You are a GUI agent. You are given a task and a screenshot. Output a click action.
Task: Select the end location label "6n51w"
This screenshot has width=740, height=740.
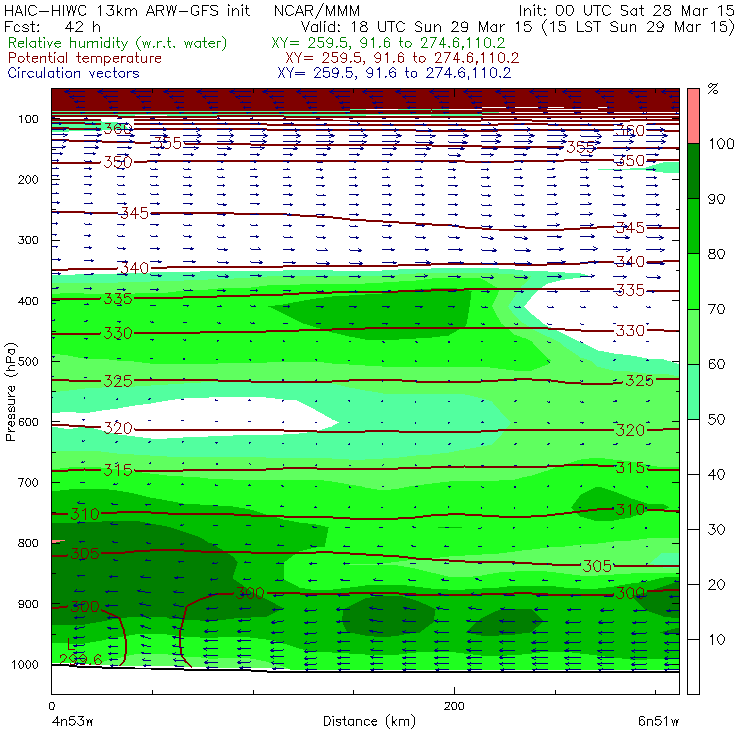point(658,722)
